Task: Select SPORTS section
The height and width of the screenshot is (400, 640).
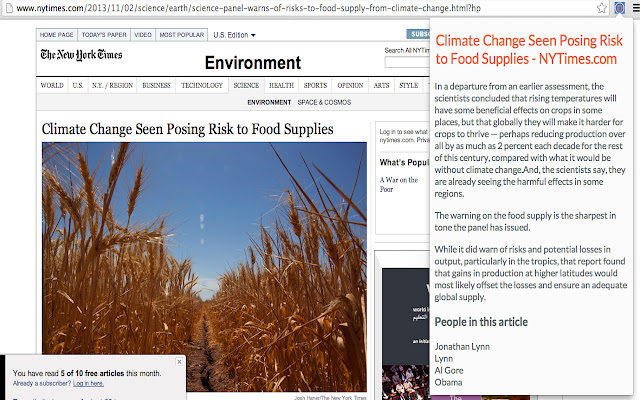Action: point(315,85)
